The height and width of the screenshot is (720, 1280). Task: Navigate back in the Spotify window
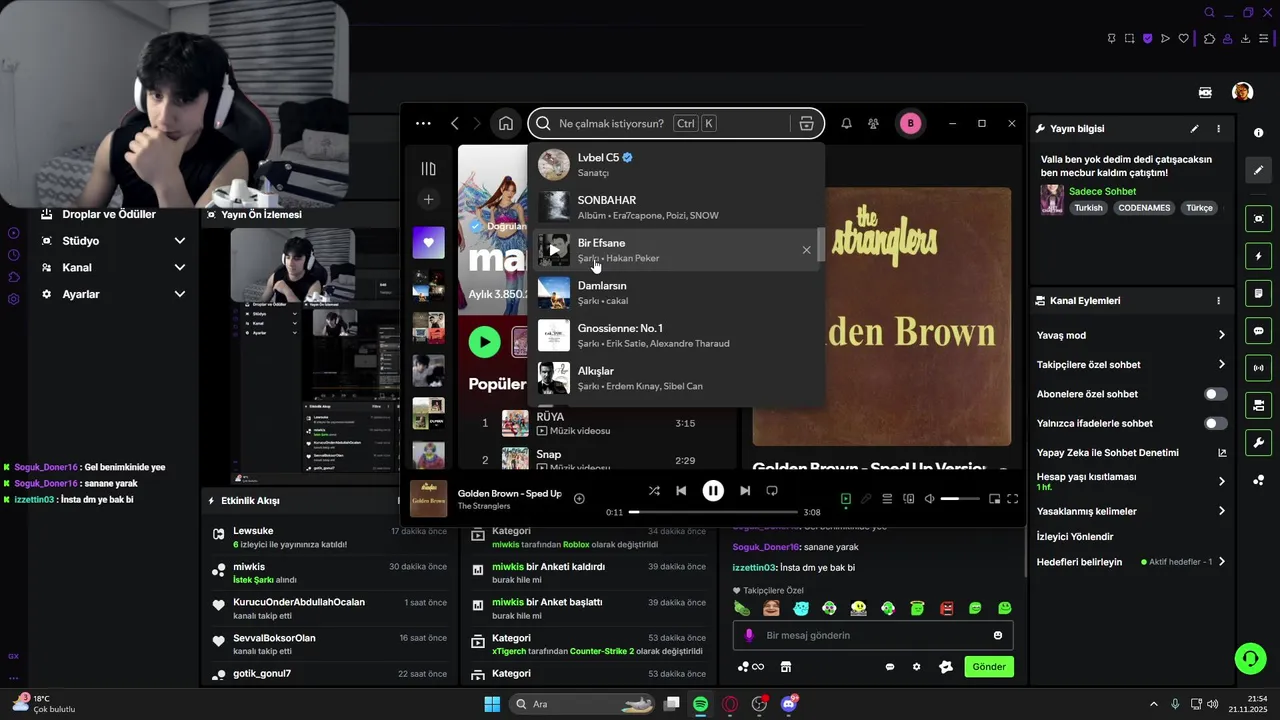[455, 123]
